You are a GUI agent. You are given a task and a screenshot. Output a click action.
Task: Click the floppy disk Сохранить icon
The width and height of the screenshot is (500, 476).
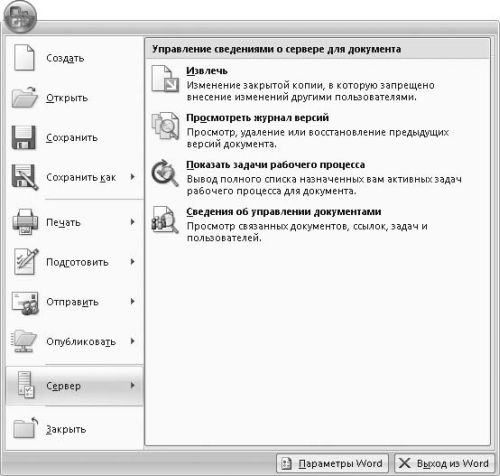(24, 137)
